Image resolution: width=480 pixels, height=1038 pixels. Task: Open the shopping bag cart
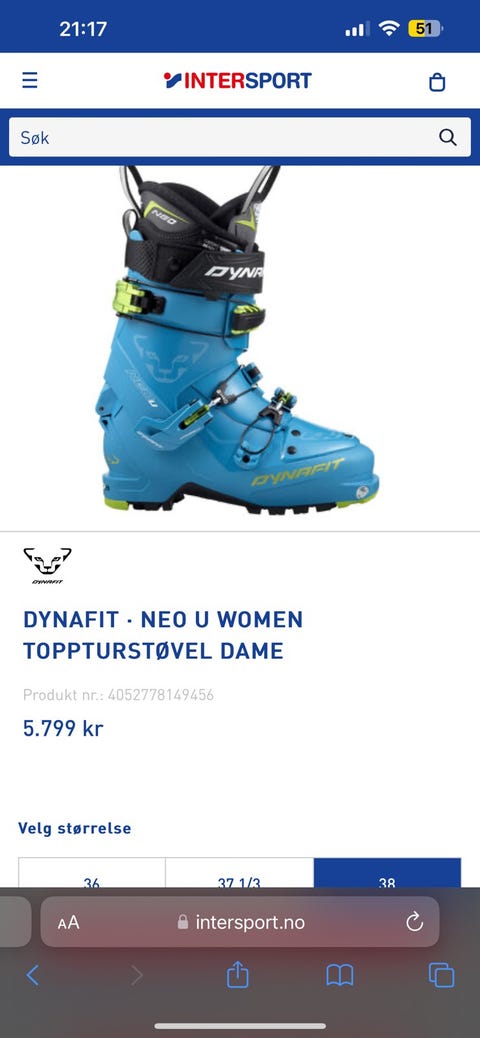437,81
